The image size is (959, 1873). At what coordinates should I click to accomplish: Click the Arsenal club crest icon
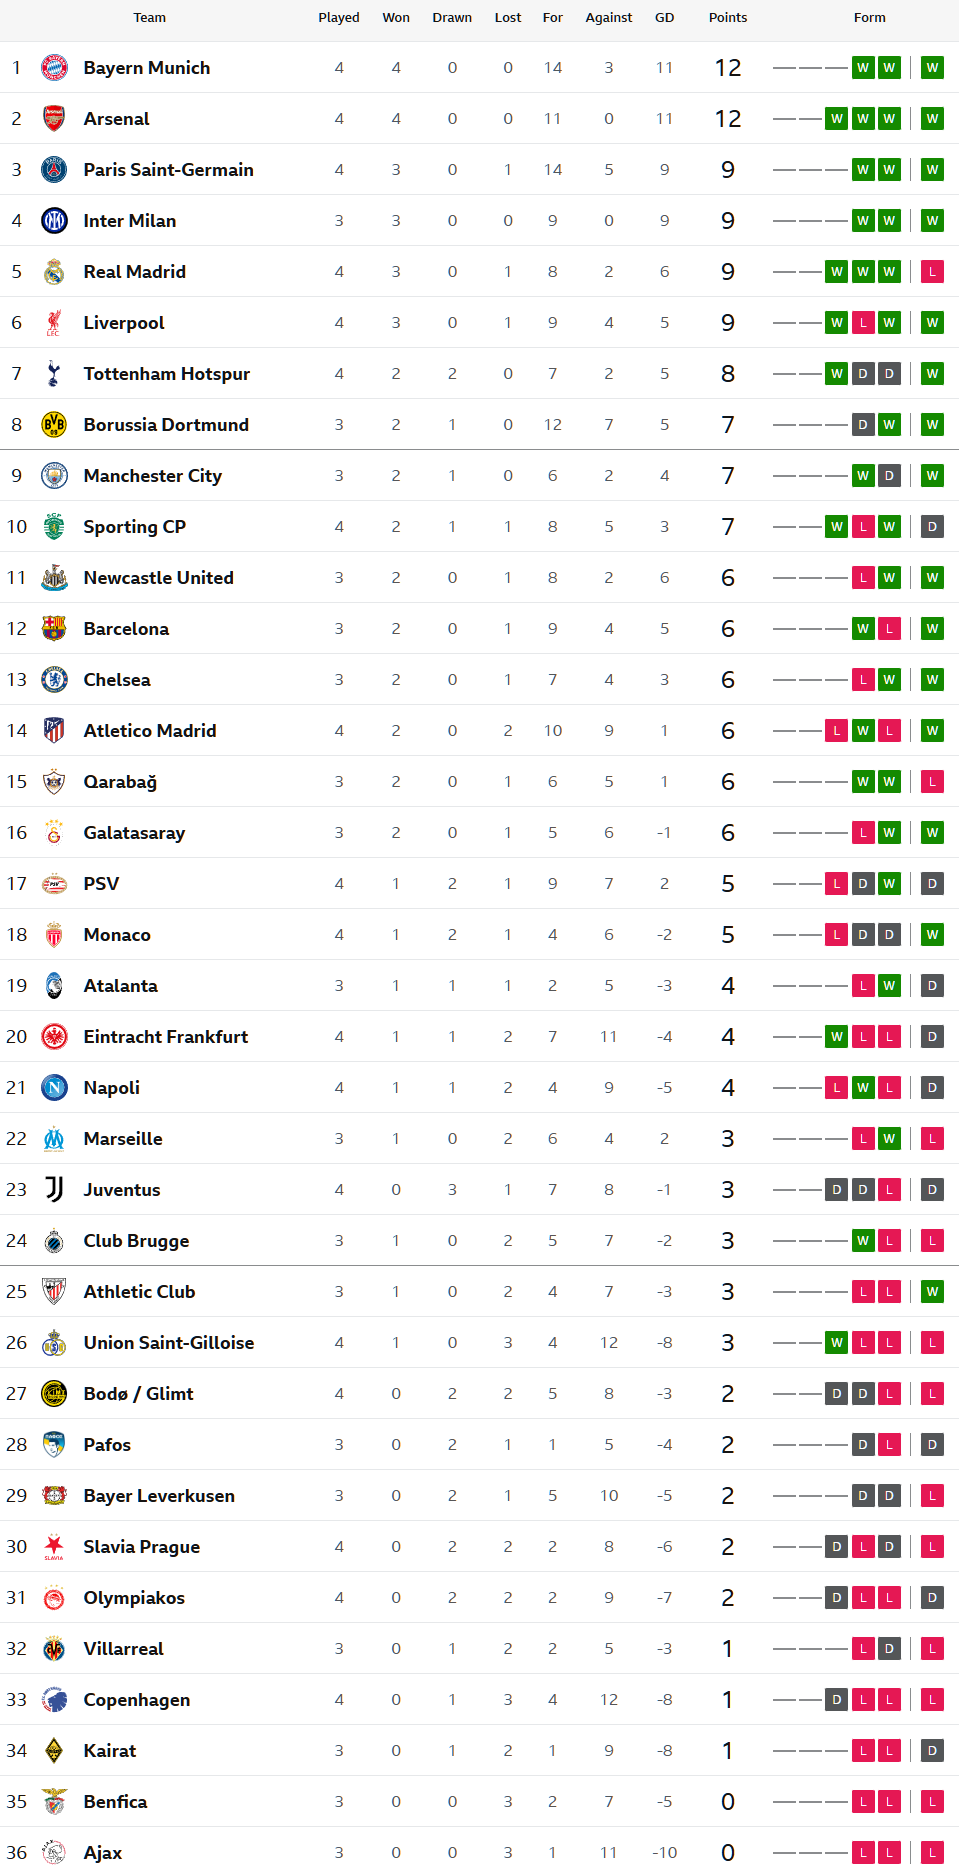coord(54,119)
